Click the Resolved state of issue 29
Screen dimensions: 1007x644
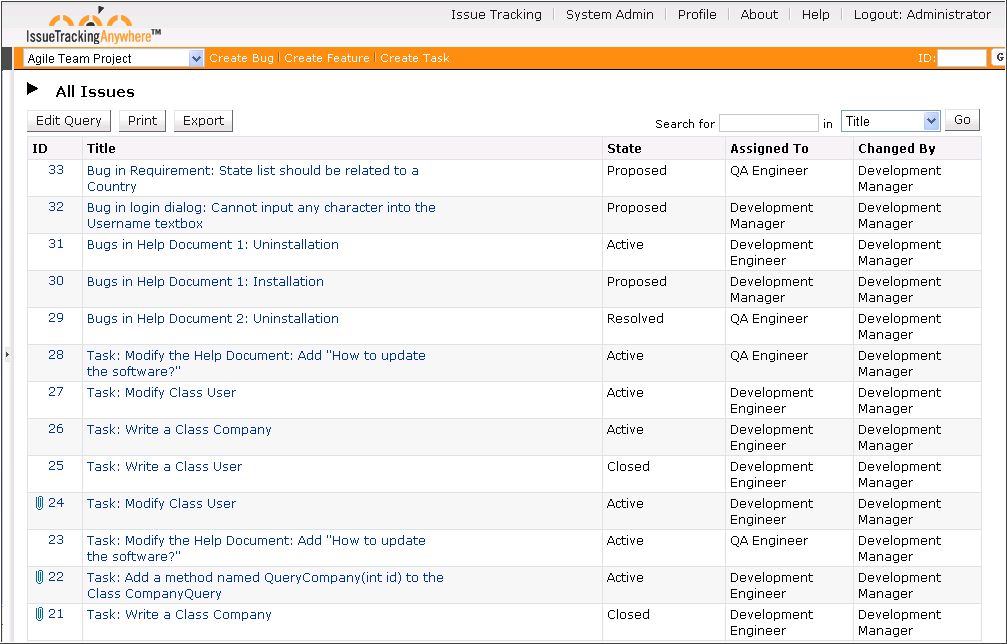(x=635, y=318)
